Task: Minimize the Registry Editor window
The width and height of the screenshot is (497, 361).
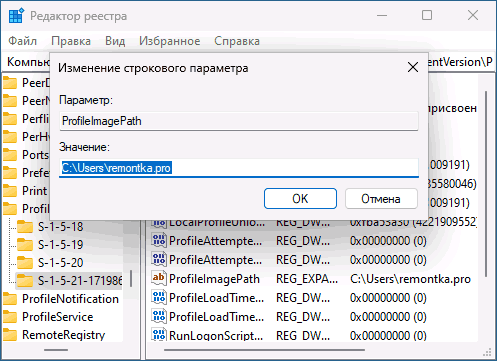Action: tap(382, 15)
